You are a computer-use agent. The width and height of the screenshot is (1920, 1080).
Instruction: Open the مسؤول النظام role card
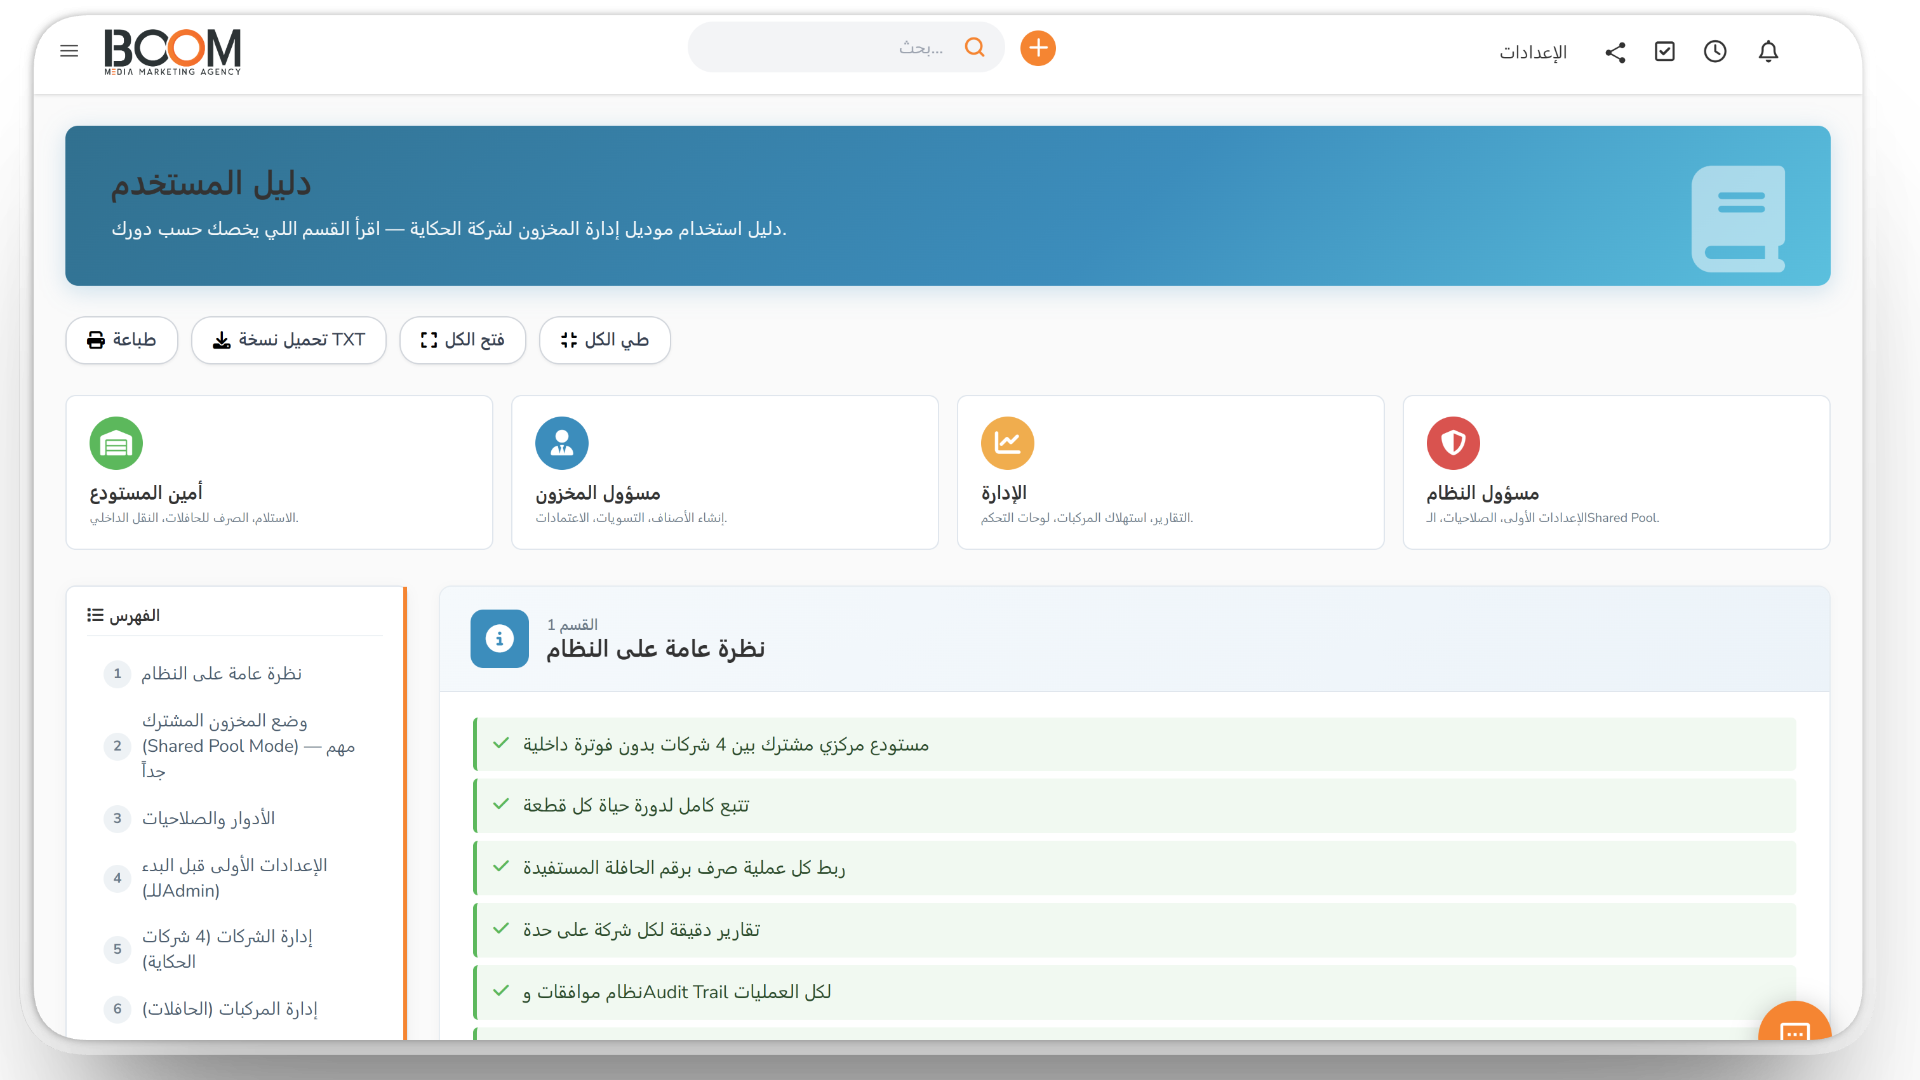coord(1616,472)
